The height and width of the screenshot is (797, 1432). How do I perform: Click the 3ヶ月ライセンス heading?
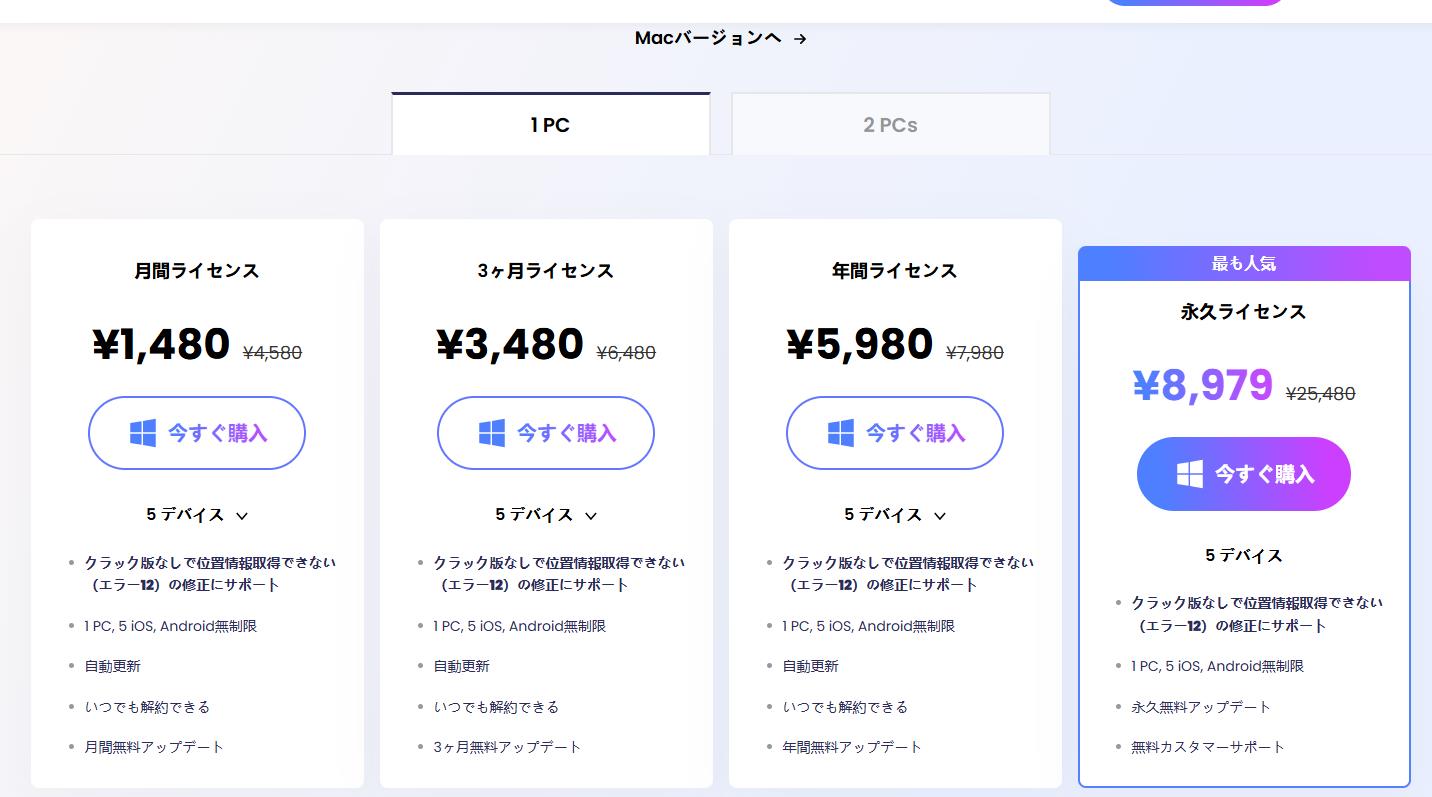click(x=546, y=271)
